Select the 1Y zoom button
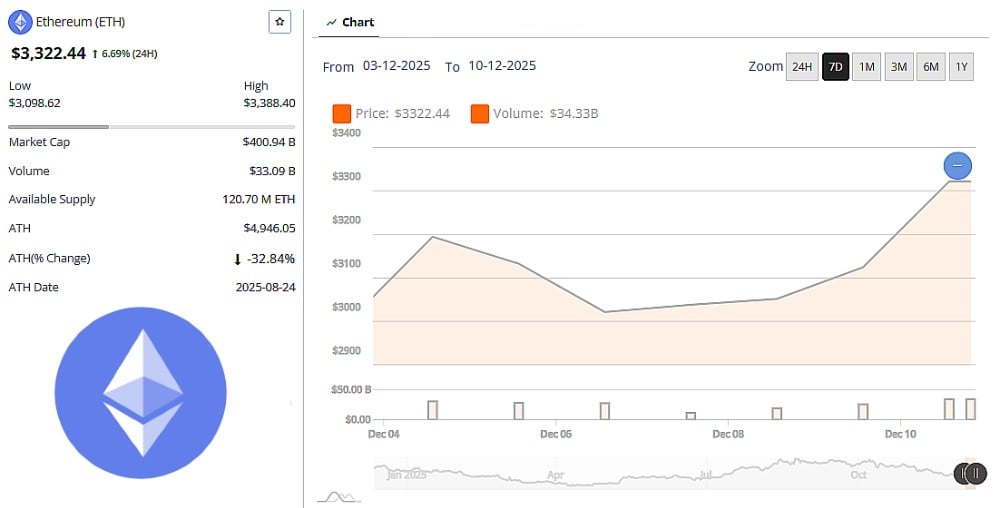1000x508 pixels. pos(961,67)
